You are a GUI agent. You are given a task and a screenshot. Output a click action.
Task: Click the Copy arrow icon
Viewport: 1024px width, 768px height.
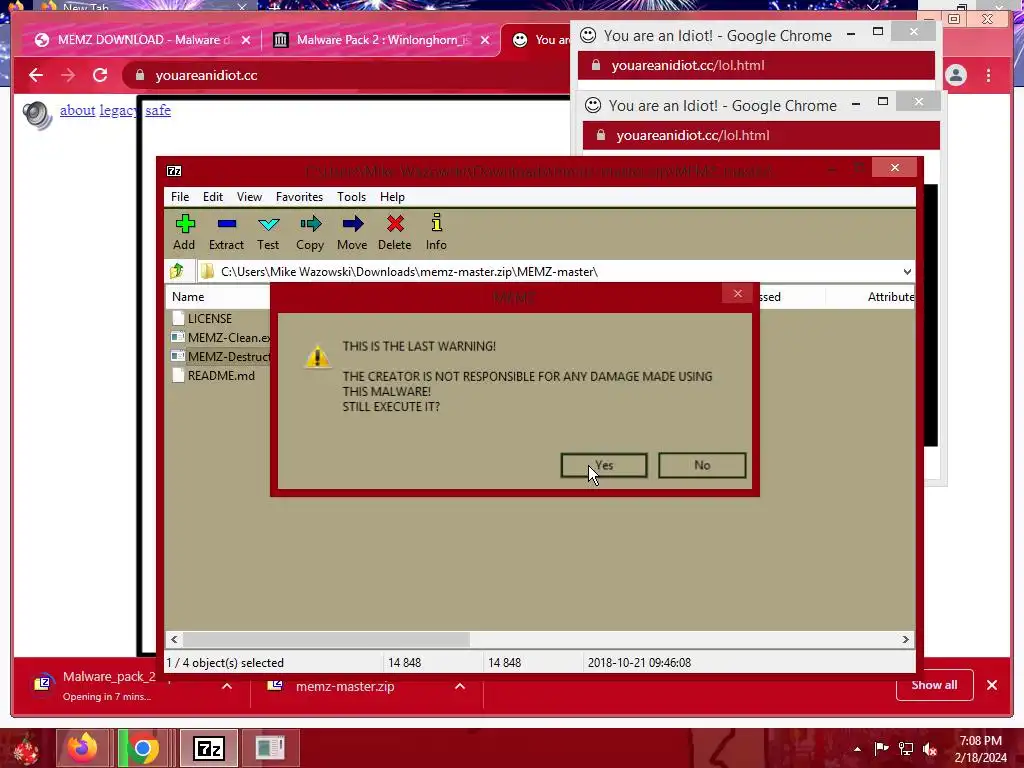click(x=310, y=225)
